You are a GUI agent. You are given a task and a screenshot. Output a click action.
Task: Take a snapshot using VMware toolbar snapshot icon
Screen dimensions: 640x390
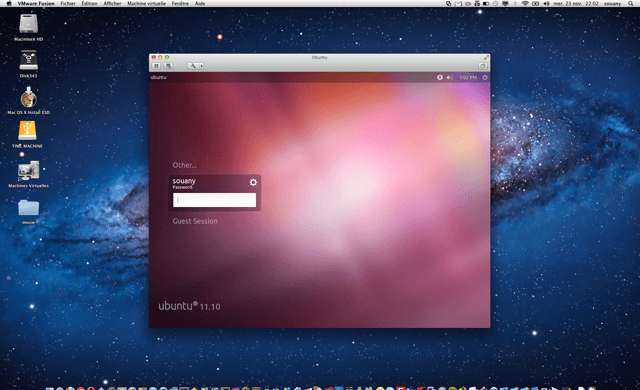pyautogui.click(x=168, y=66)
